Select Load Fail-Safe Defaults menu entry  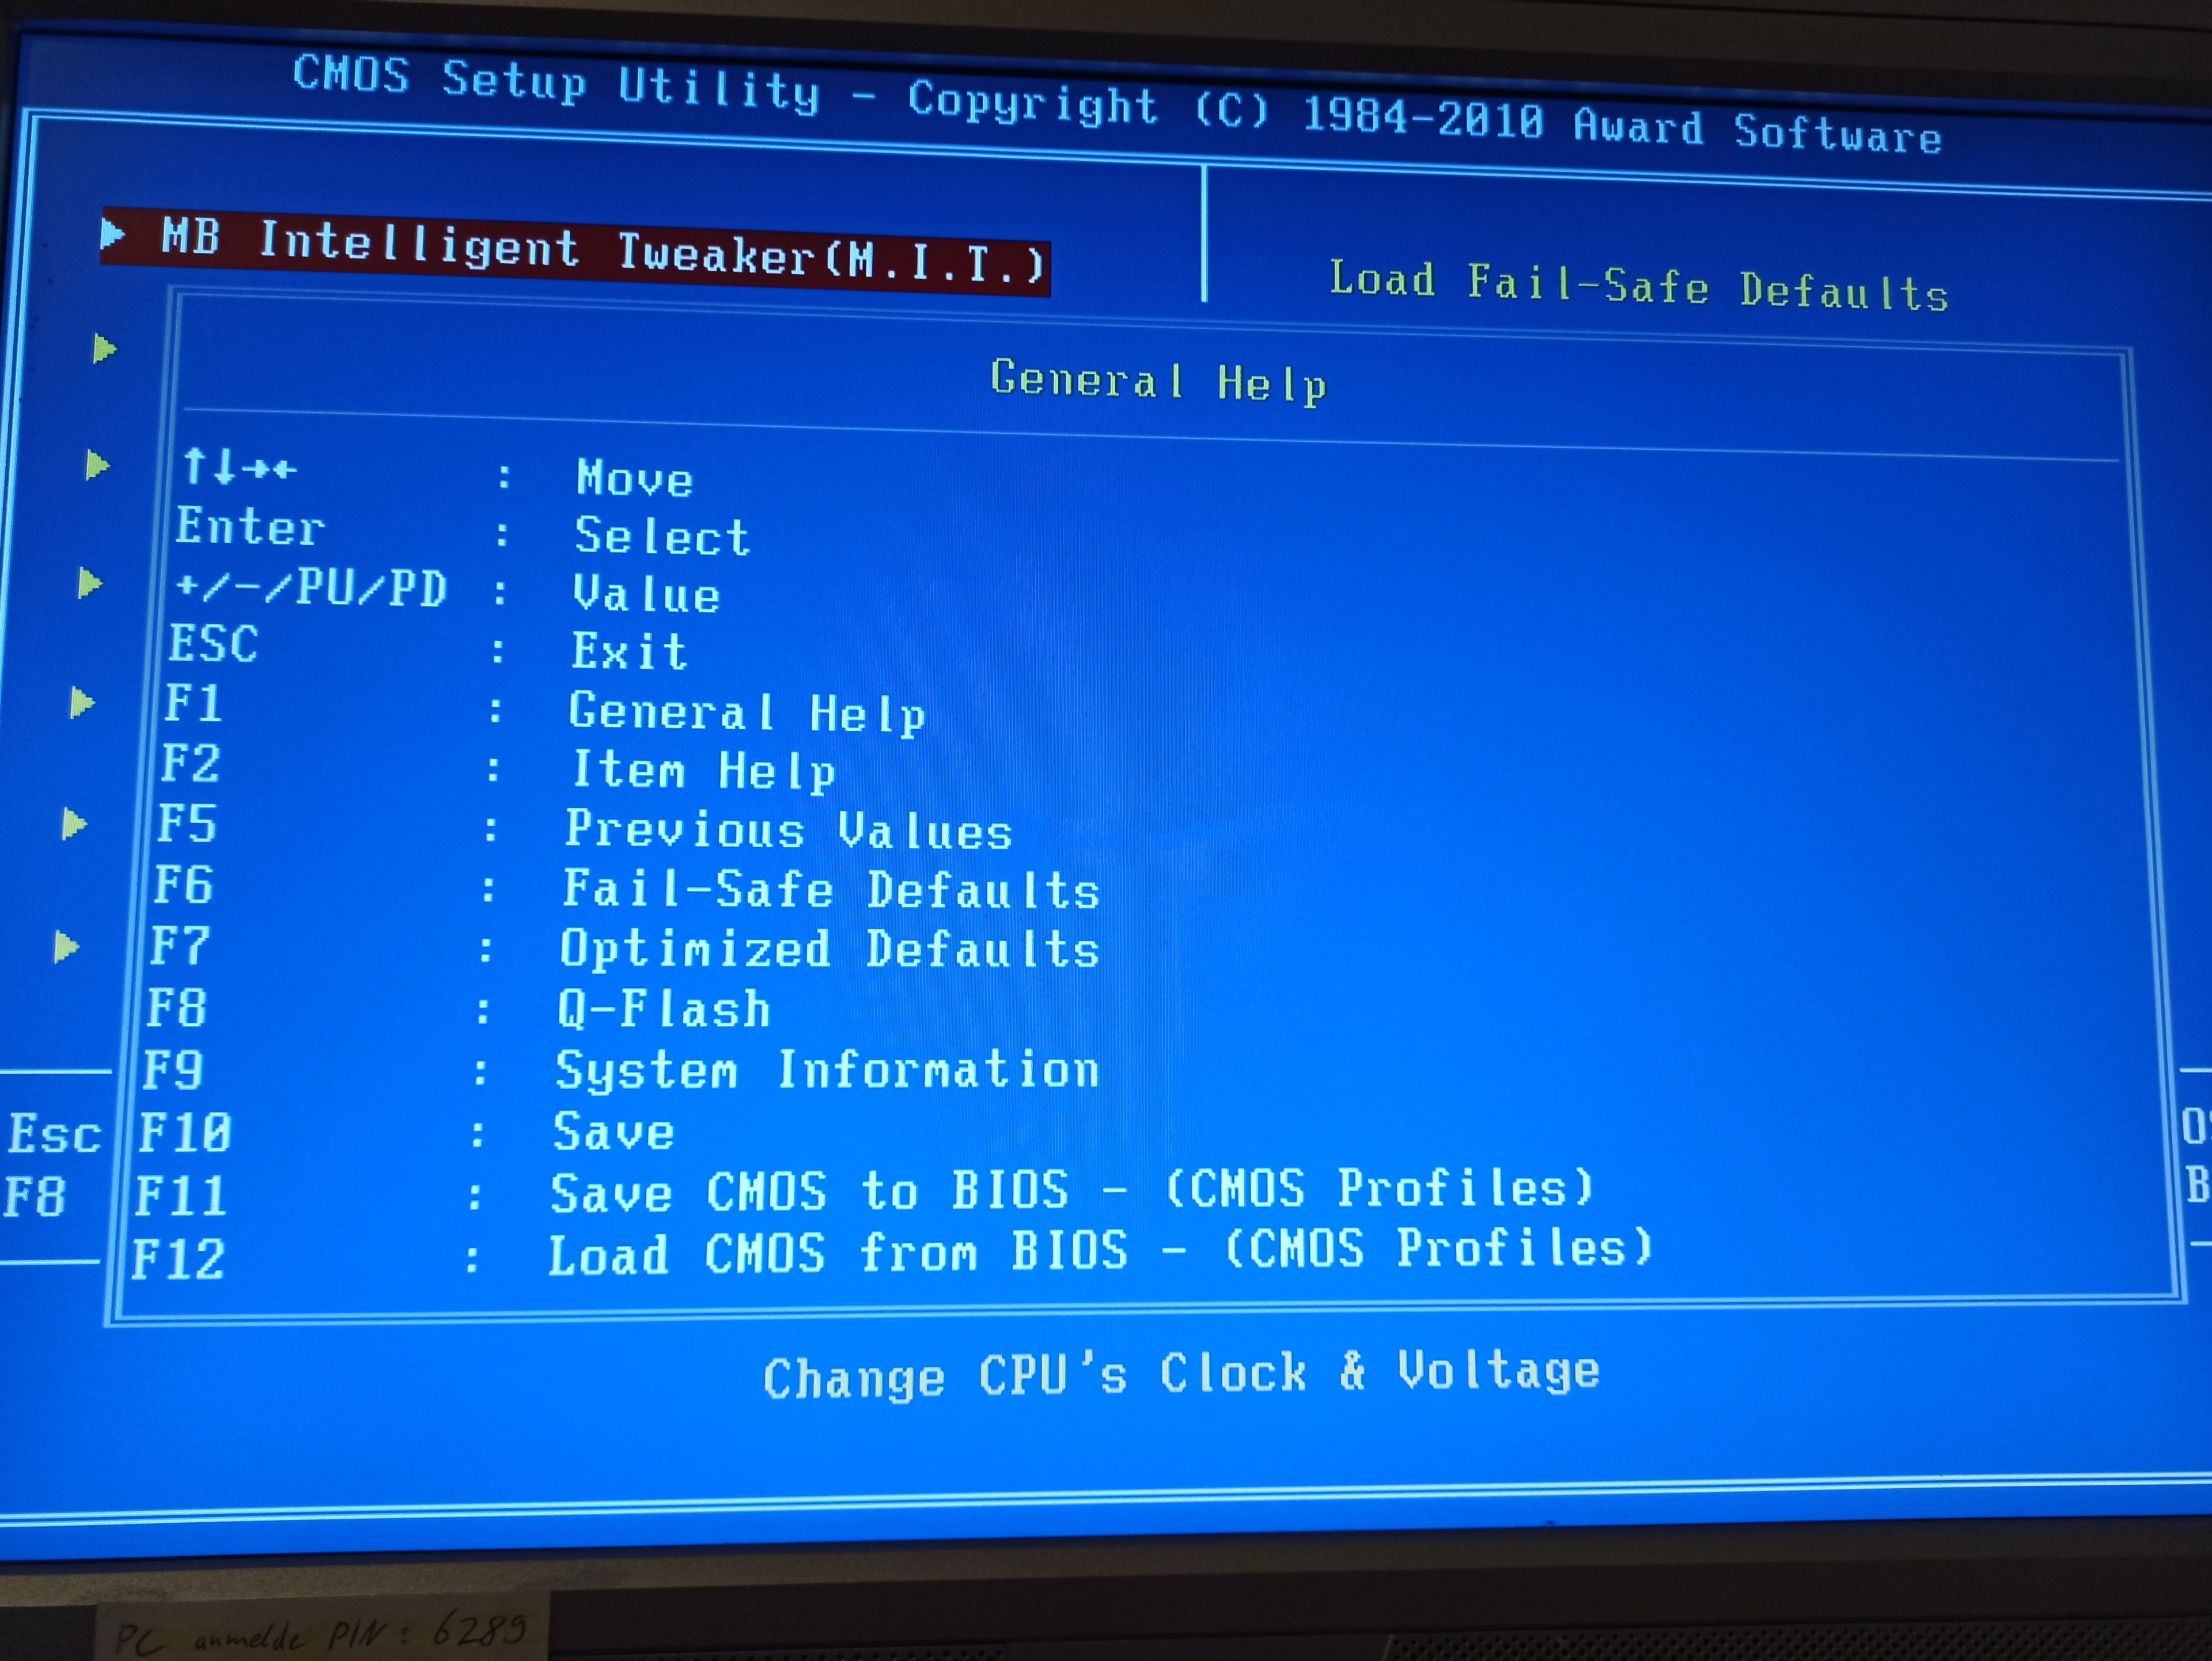(1638, 287)
